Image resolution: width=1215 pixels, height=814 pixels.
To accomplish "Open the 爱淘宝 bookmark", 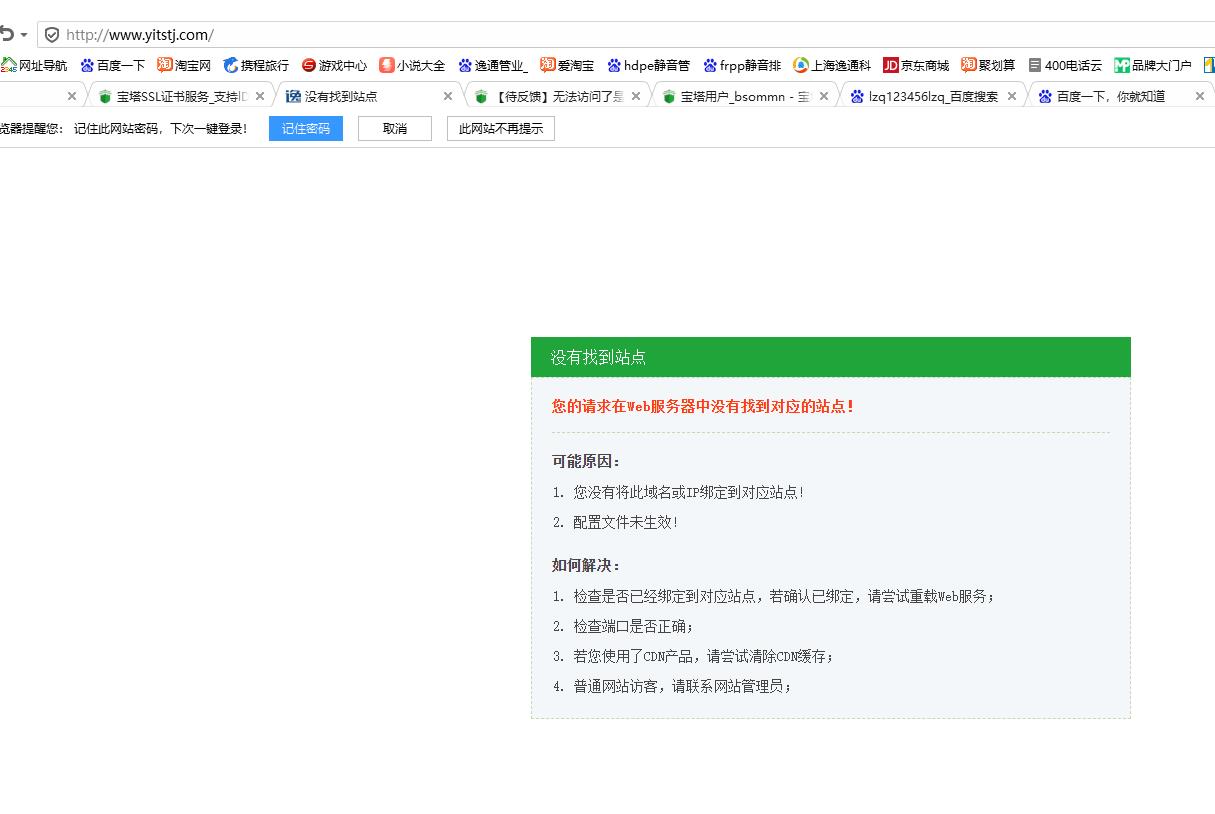I will pos(567,65).
